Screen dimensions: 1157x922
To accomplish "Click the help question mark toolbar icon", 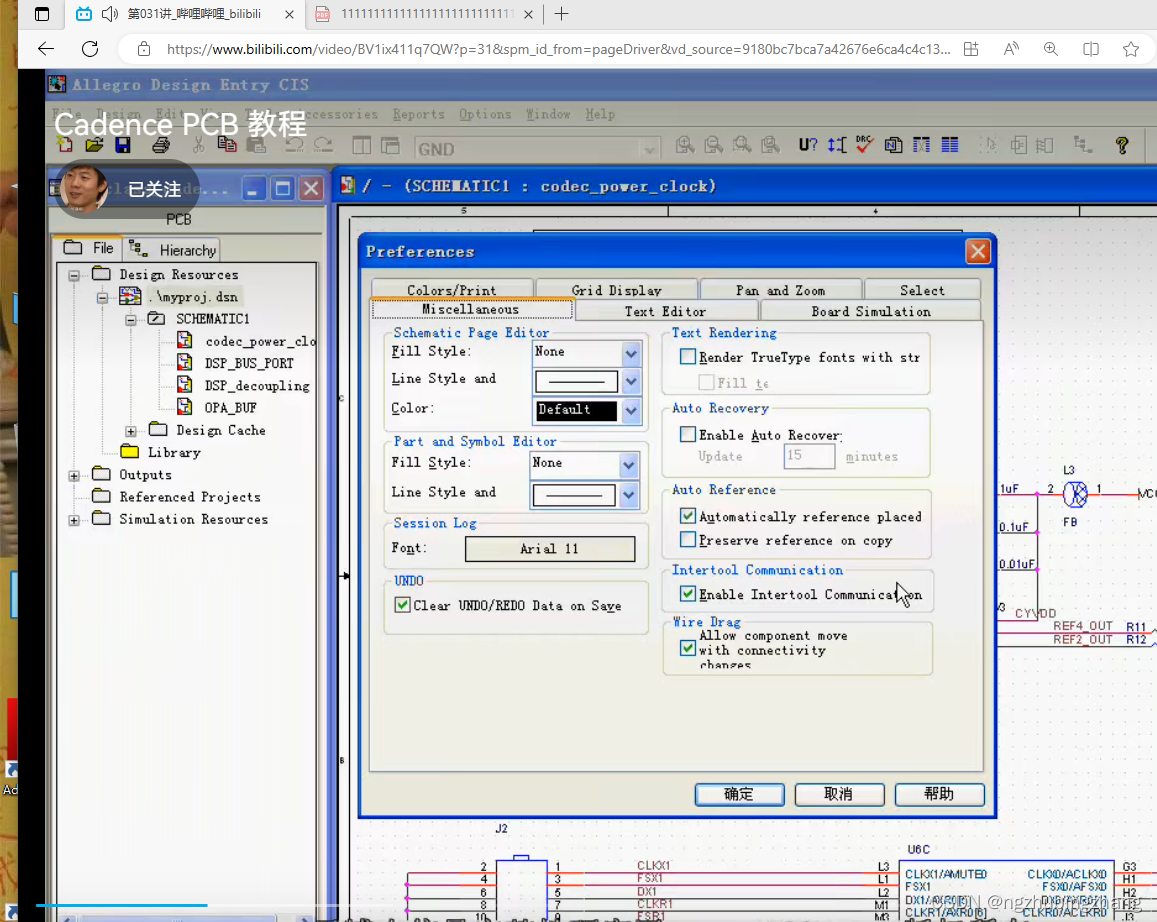I will tap(1122, 145).
